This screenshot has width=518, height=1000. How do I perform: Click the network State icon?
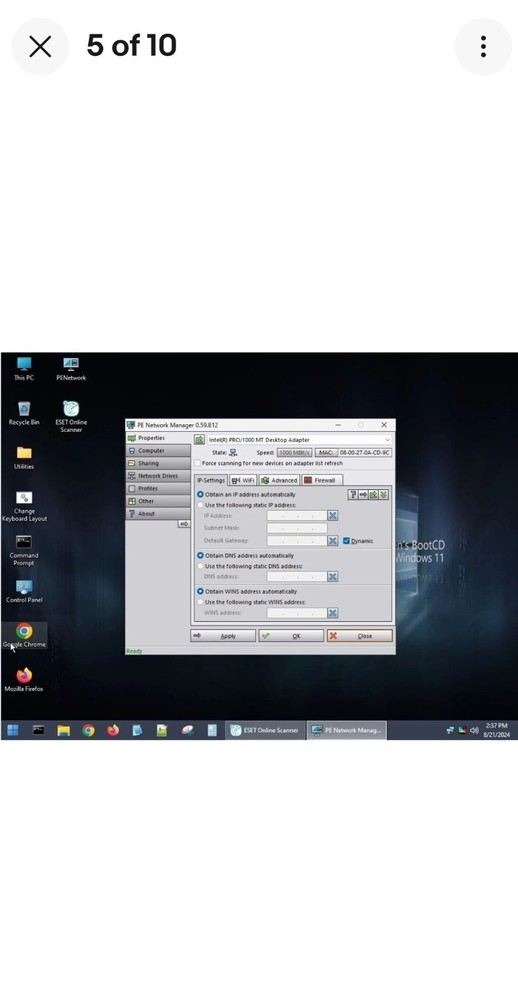point(233,453)
